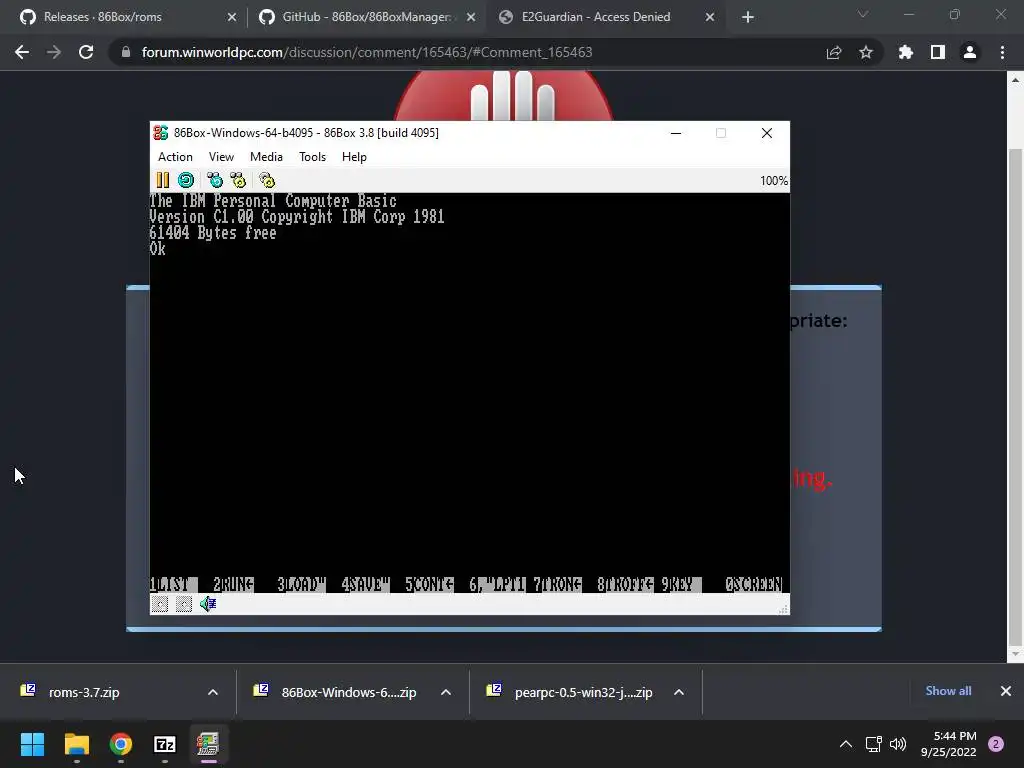
Task: Go back in Chrome
Action: [22, 52]
